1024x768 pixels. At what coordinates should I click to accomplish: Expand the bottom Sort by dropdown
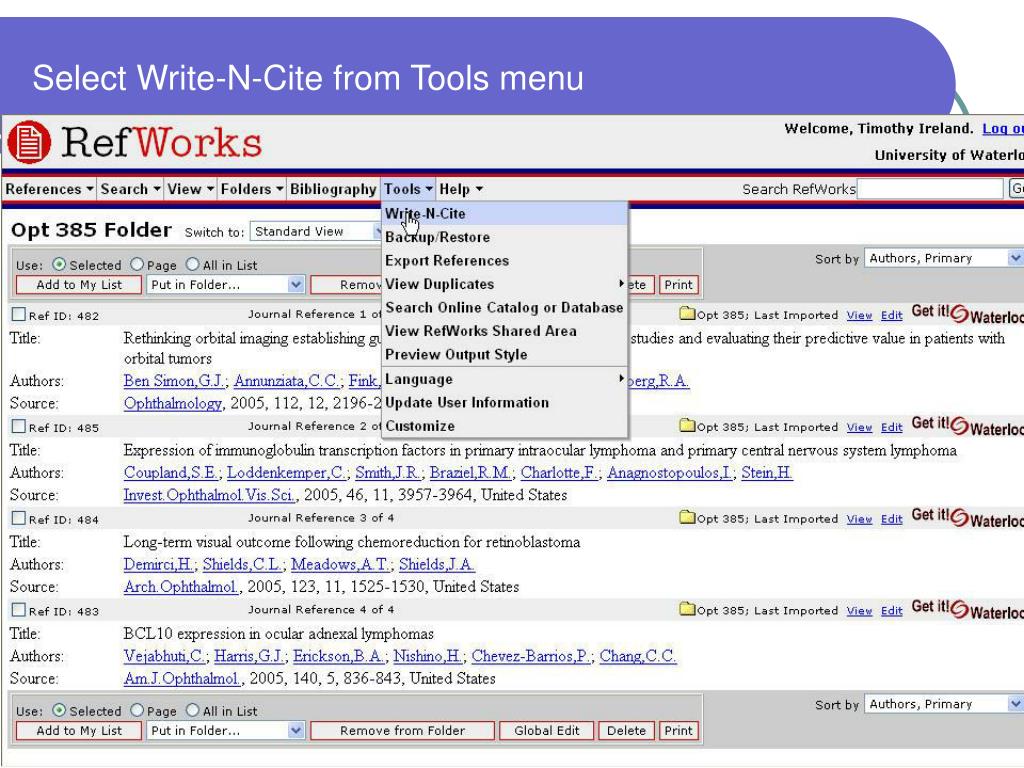click(944, 704)
